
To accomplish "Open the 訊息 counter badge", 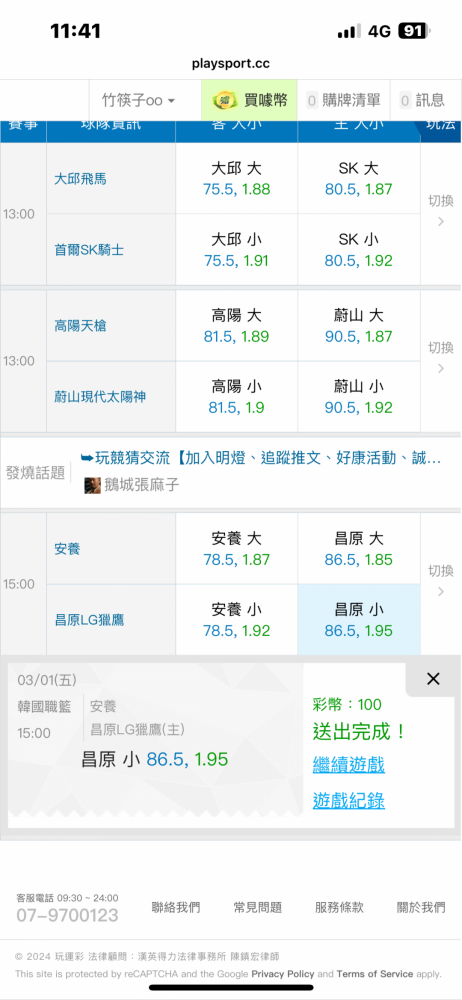I will coord(405,100).
